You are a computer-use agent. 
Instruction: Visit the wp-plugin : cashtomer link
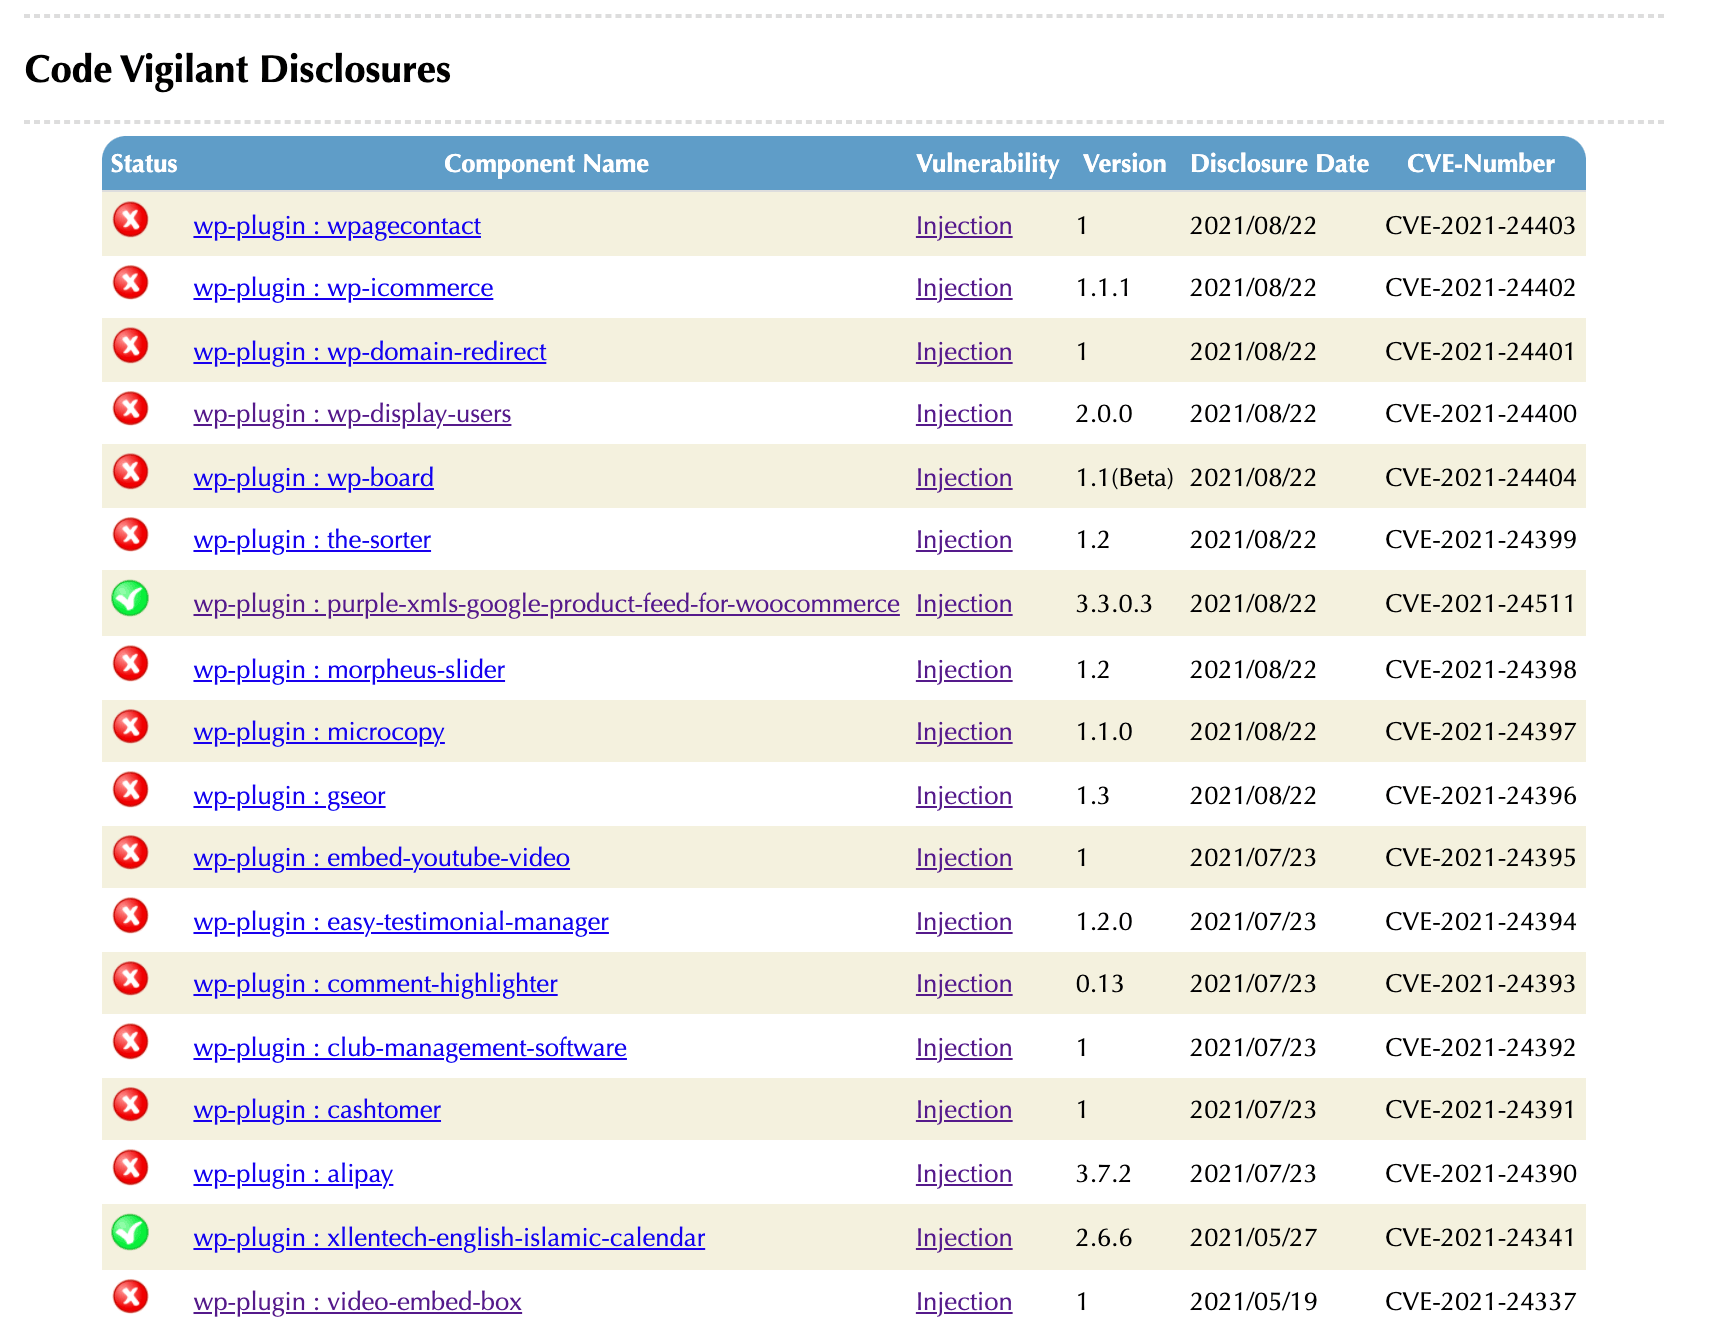pyautogui.click(x=317, y=1110)
